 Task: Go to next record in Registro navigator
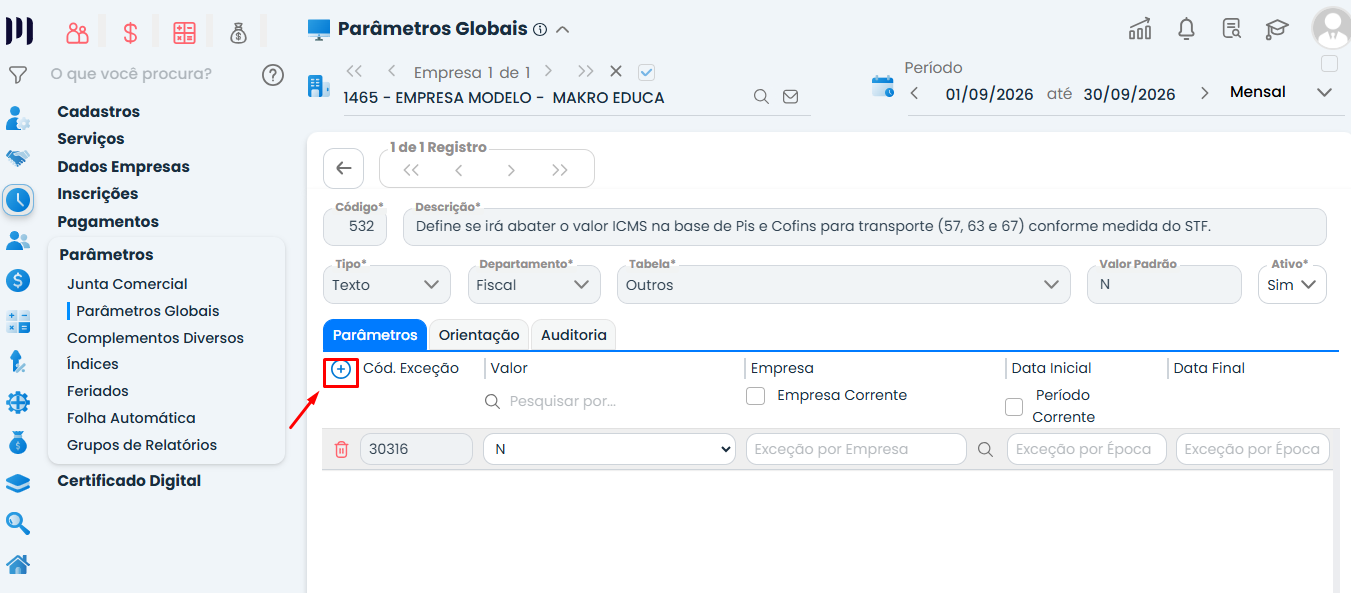(x=511, y=170)
